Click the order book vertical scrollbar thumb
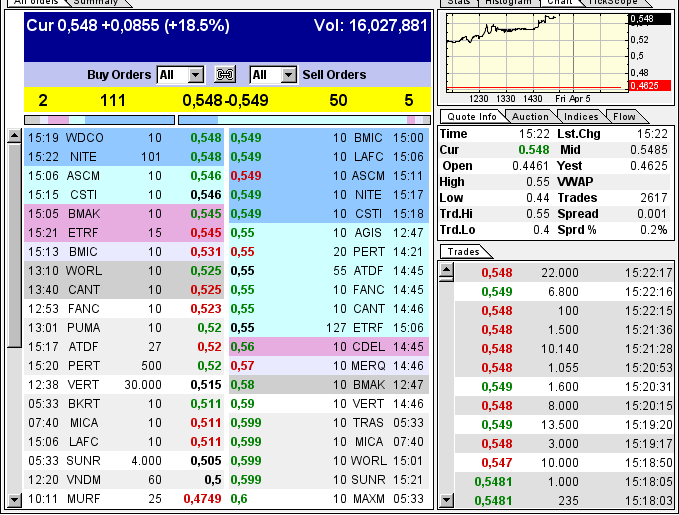Image resolution: width=679 pixels, height=515 pixels. (14, 245)
